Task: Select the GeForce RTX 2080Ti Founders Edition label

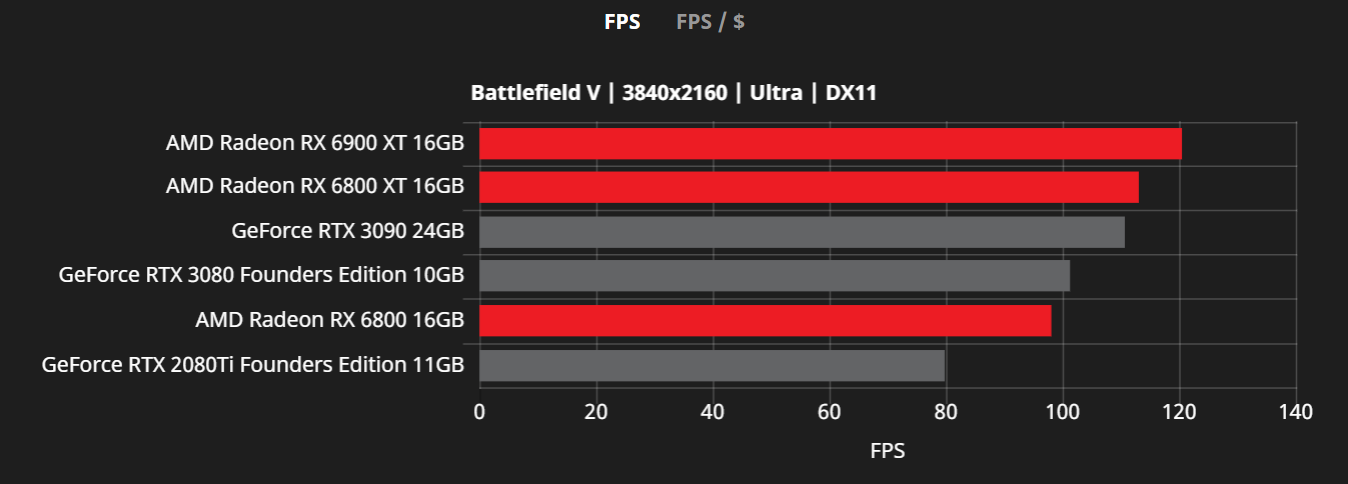Action: 253,366
